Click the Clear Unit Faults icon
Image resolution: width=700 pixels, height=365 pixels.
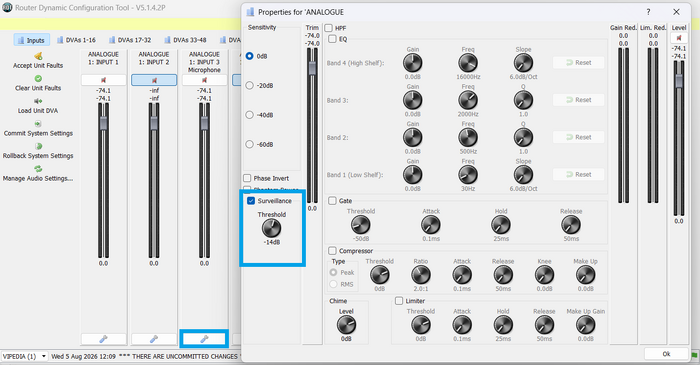pos(38,79)
